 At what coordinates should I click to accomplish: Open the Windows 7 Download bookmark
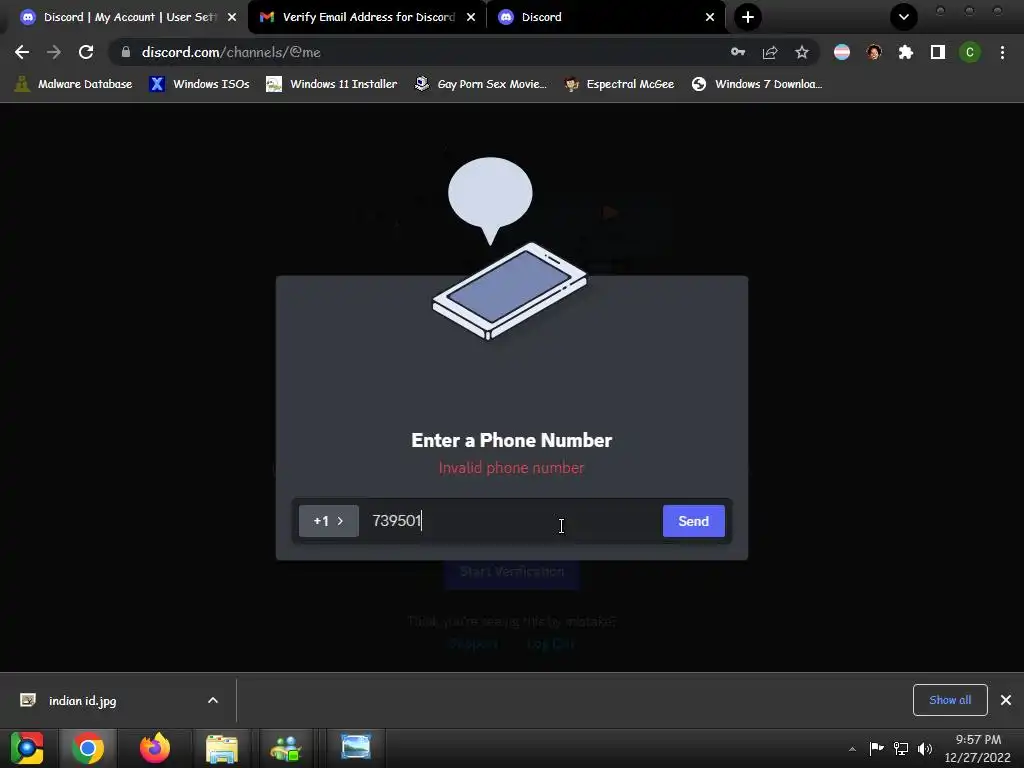(758, 84)
